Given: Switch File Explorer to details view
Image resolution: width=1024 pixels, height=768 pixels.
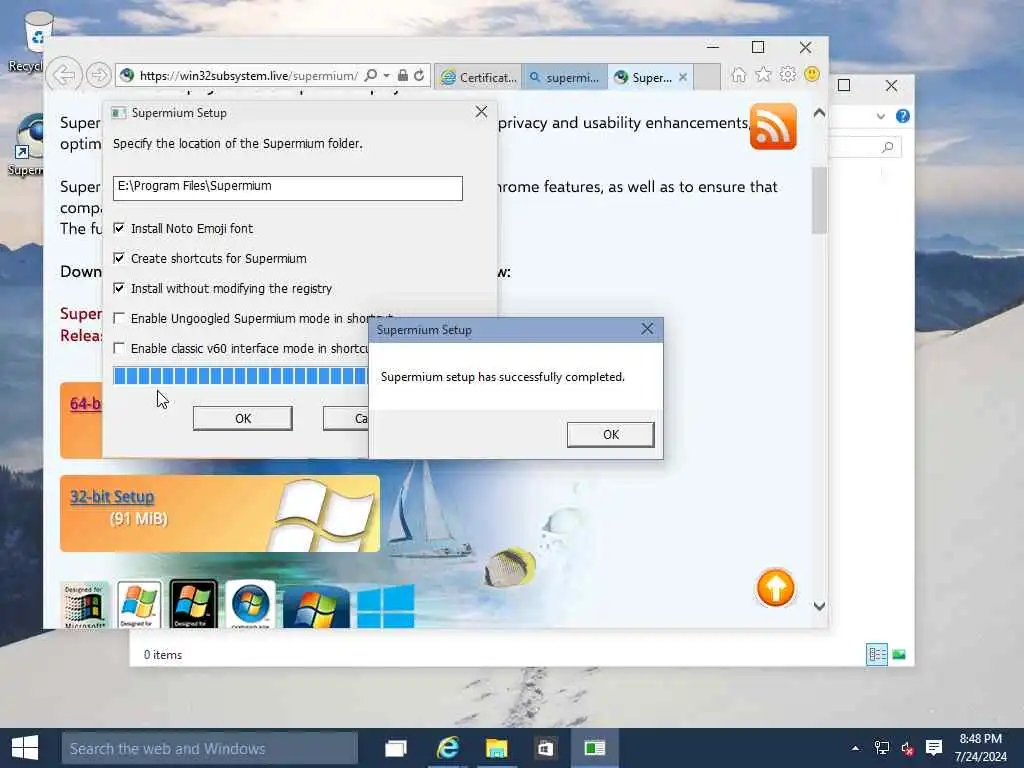Looking at the screenshot, I should pyautogui.click(x=877, y=654).
